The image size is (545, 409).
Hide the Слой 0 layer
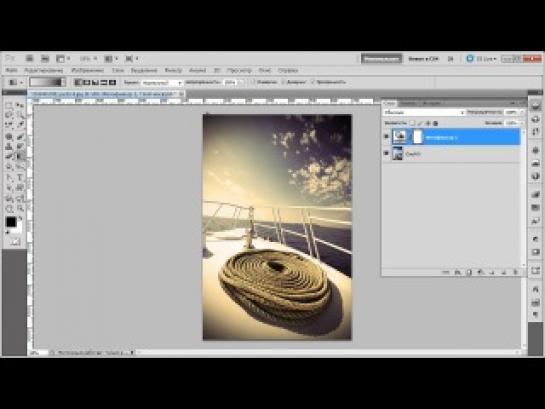click(386, 153)
